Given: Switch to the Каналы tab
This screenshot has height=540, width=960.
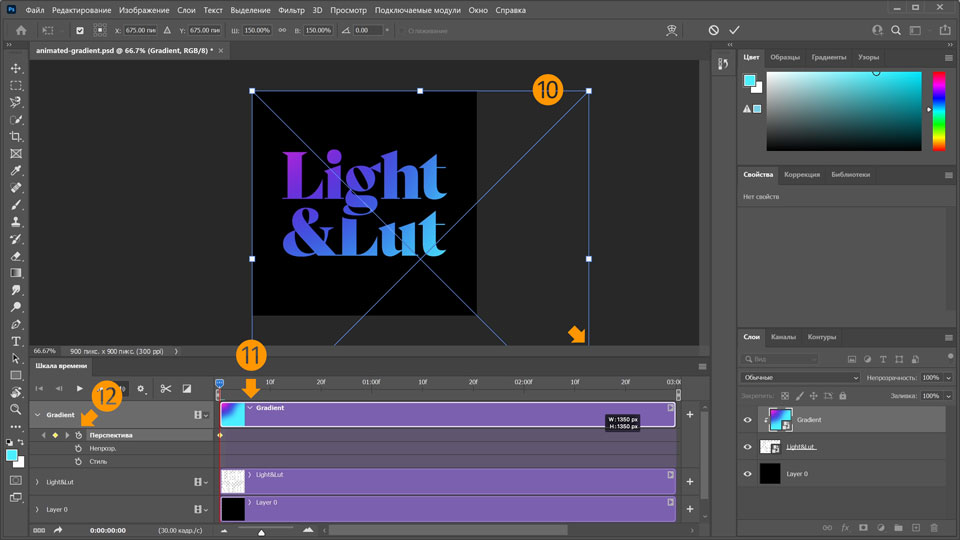Looking at the screenshot, I should click(x=783, y=337).
